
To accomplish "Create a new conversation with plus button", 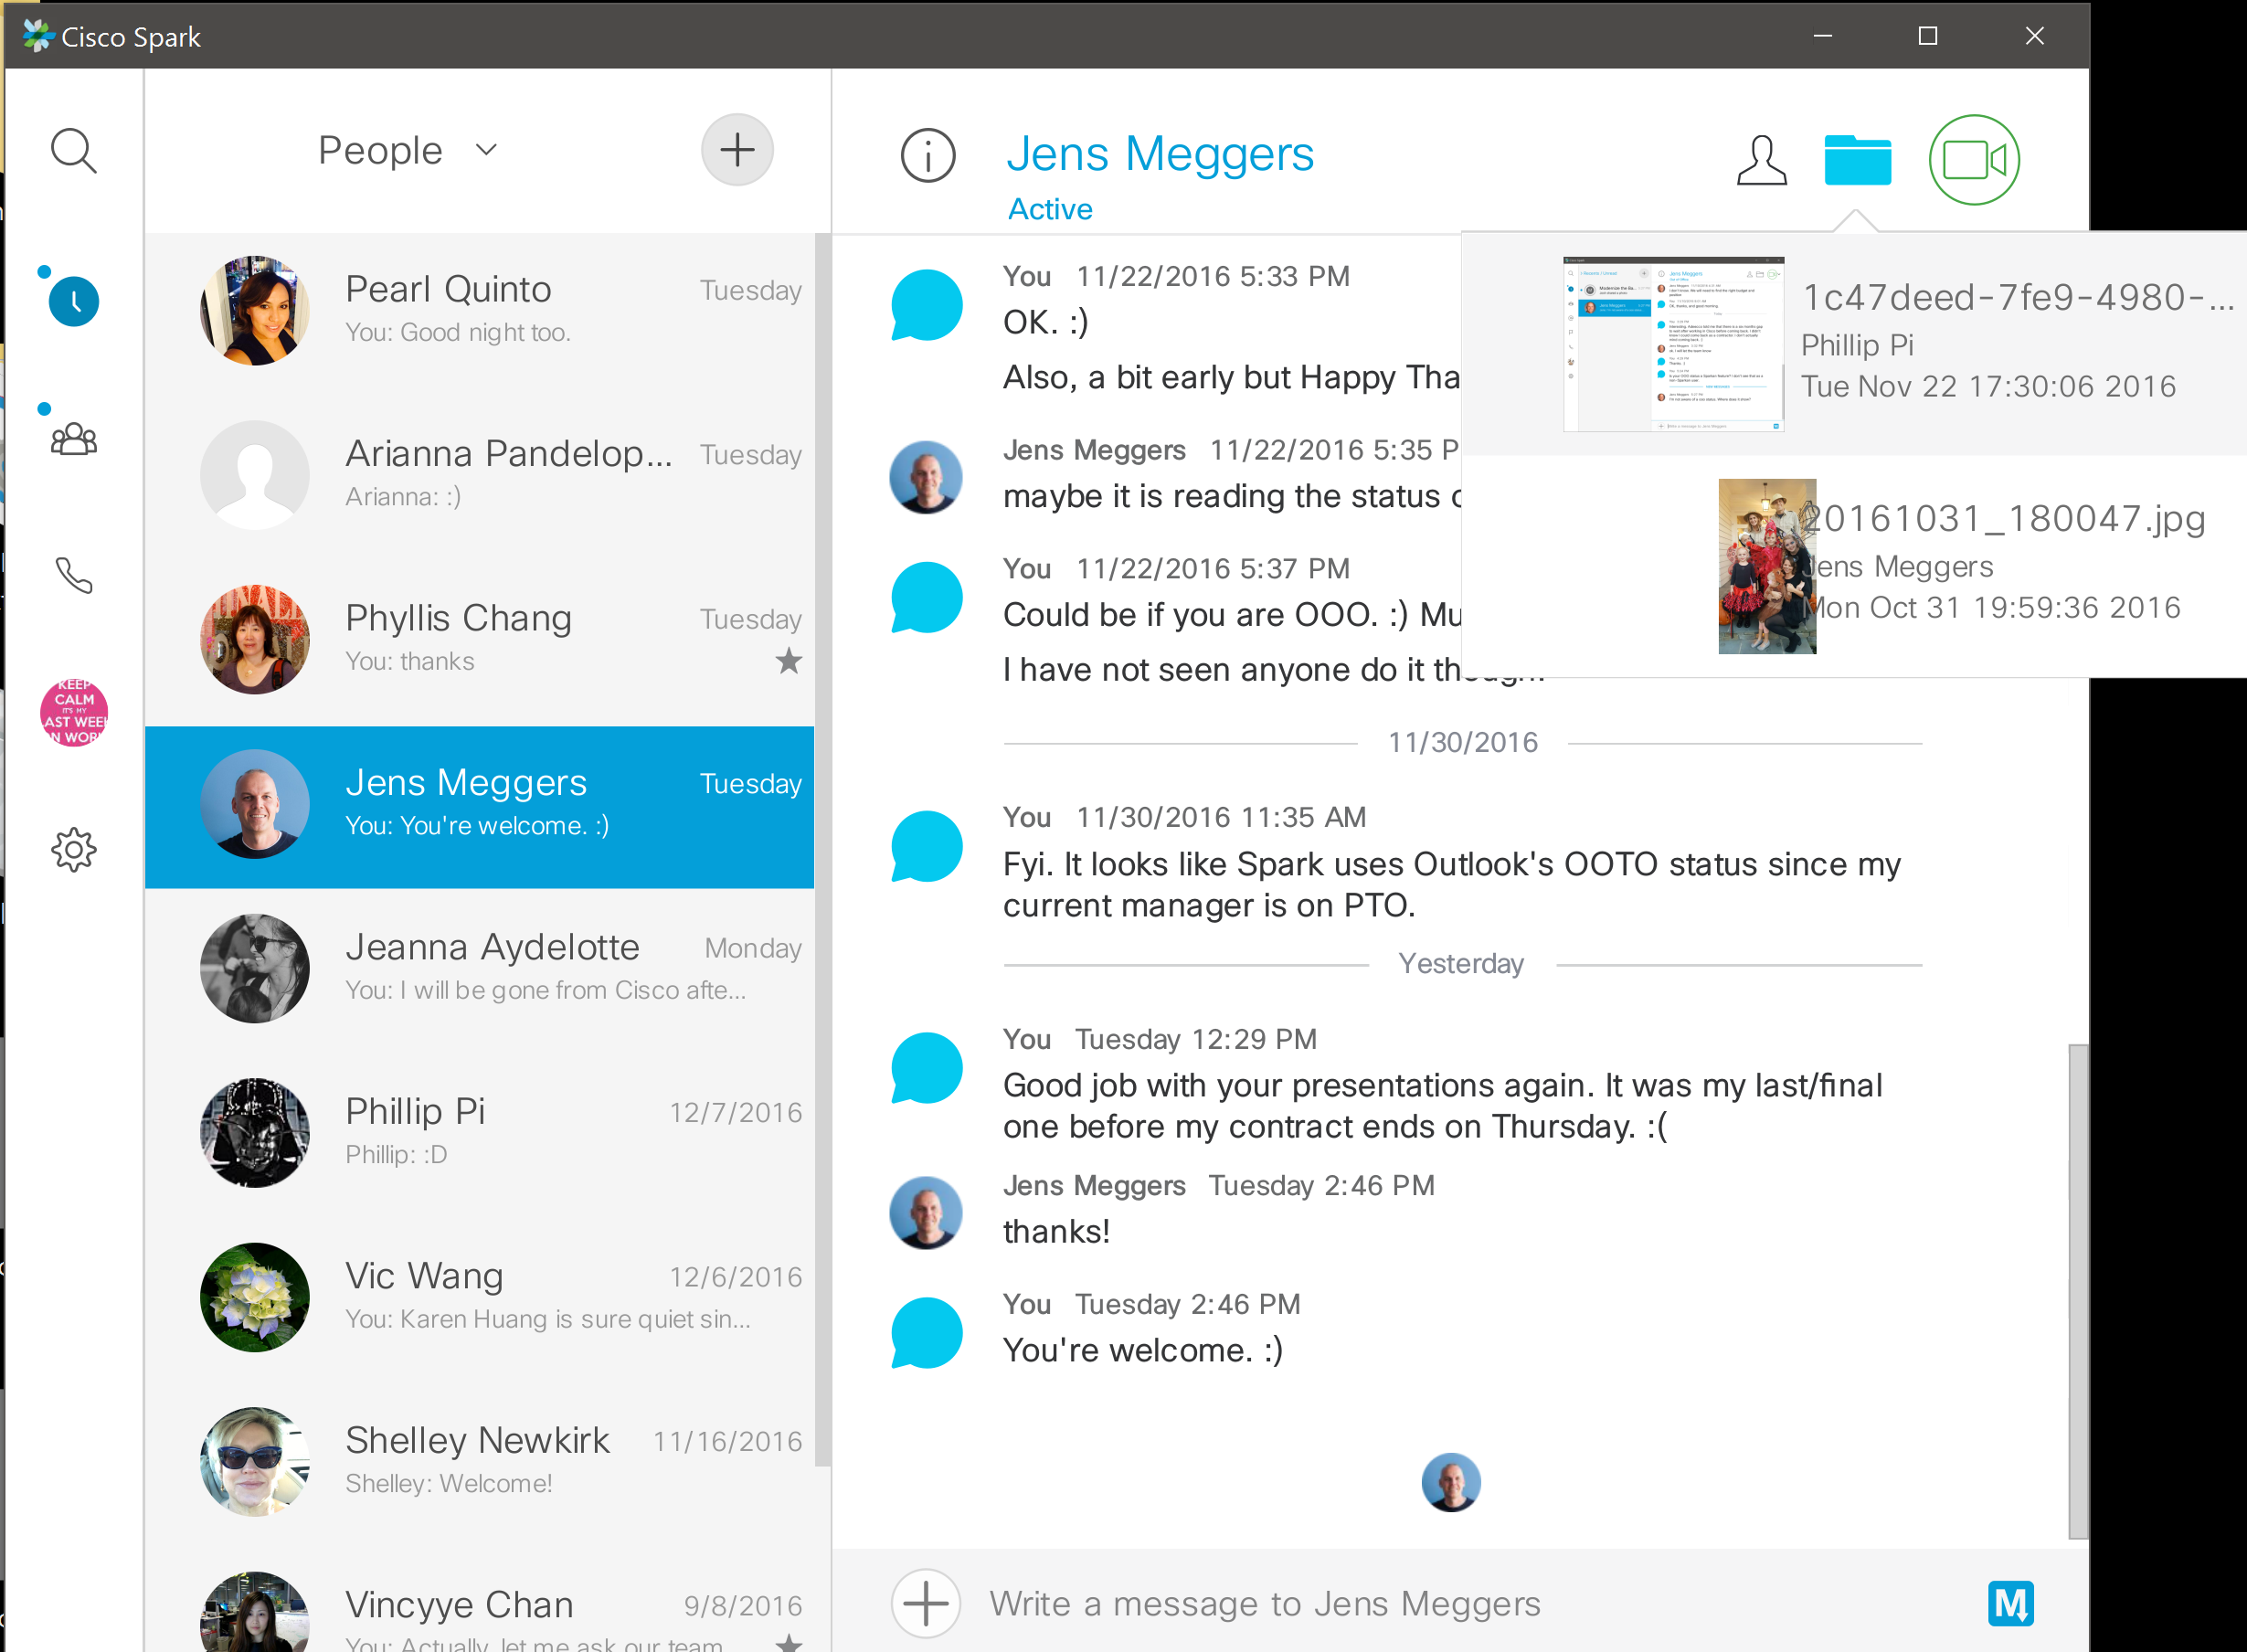I will point(737,150).
